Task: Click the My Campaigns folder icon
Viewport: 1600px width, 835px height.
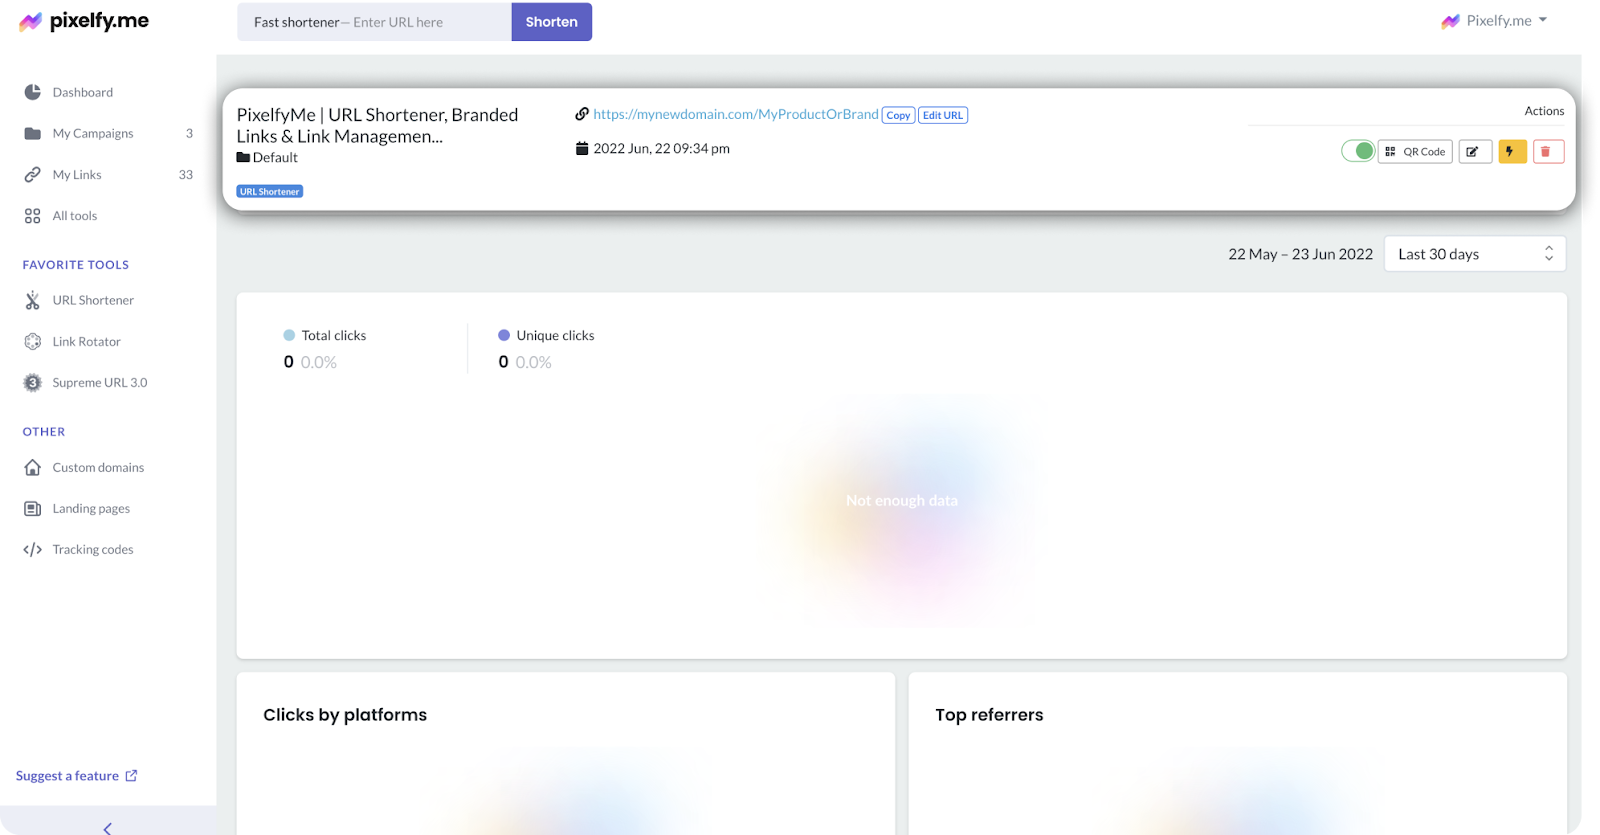Action: click(33, 133)
